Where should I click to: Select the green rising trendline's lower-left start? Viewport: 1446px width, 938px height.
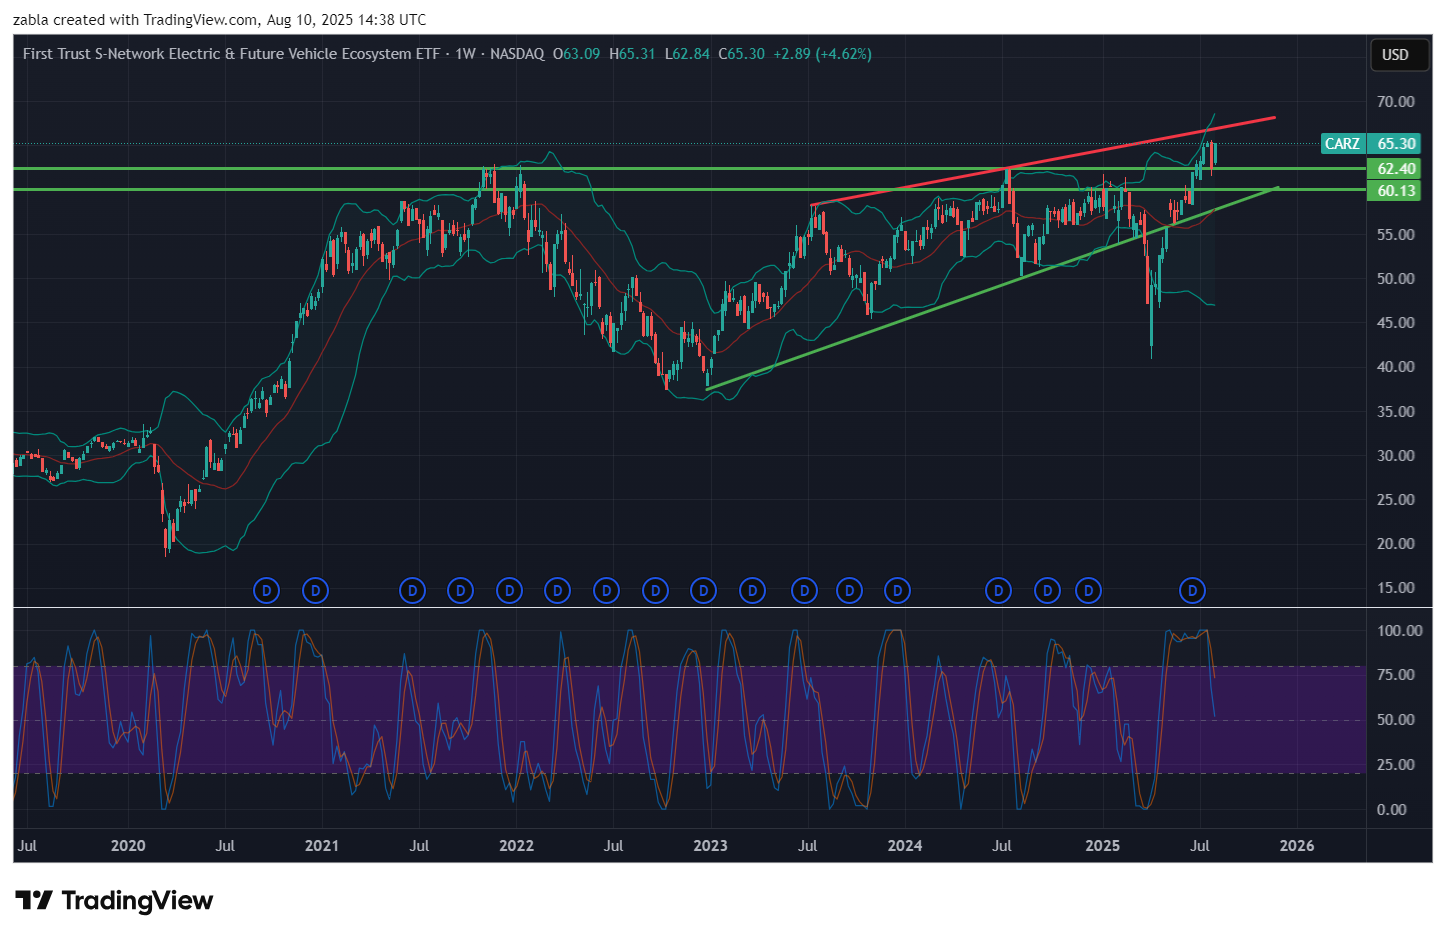coord(708,389)
